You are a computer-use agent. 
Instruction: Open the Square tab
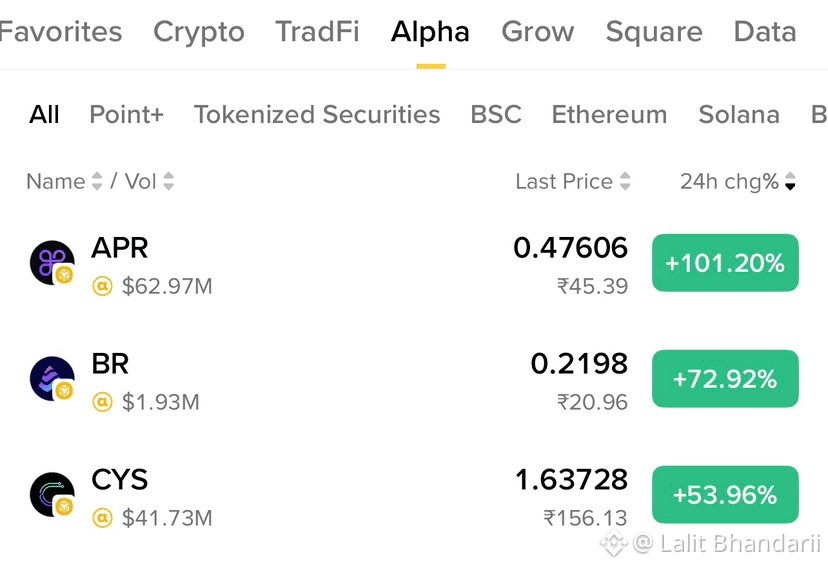654,32
